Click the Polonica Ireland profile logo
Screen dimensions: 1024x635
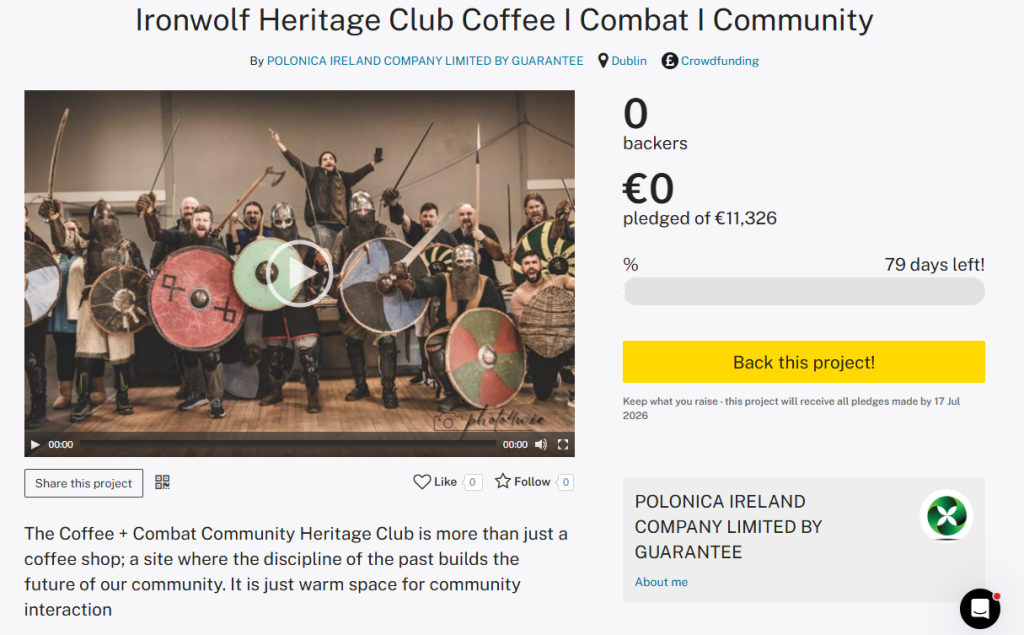945,515
